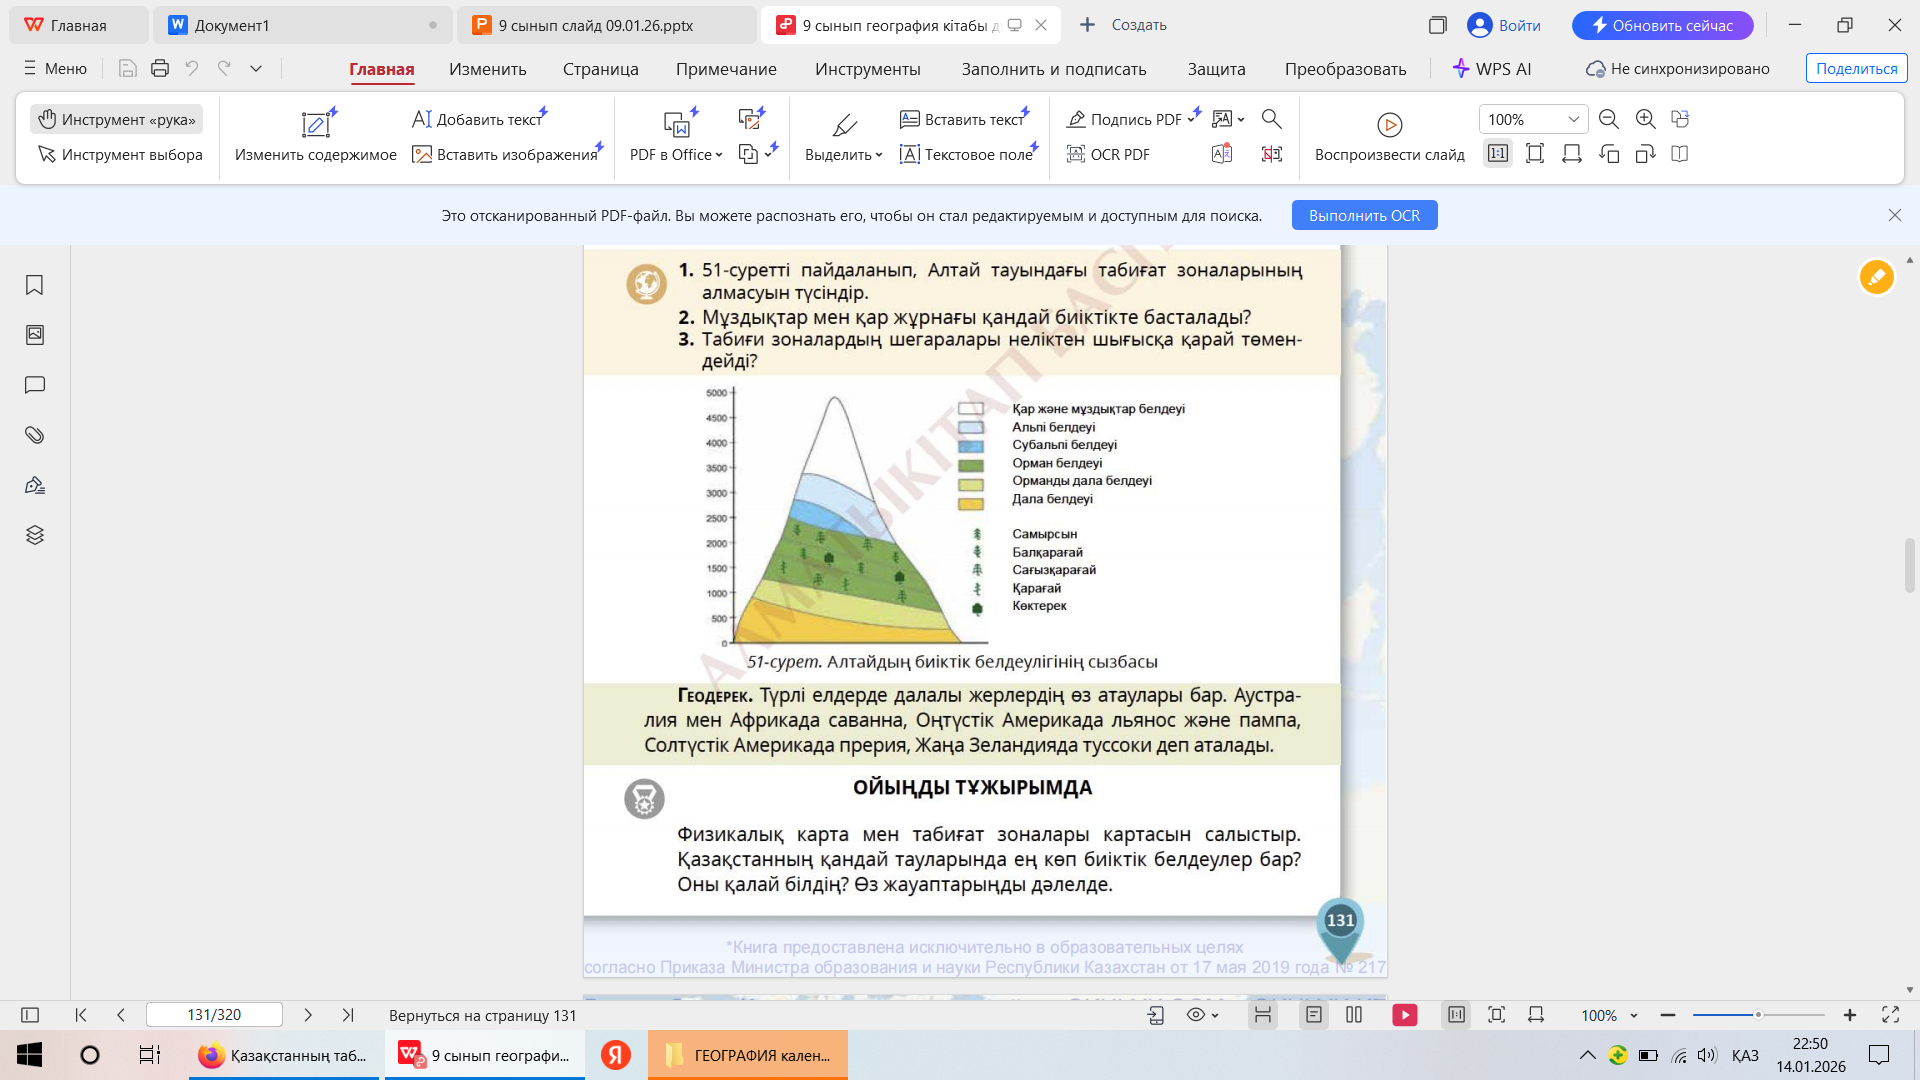Click the search magnifier icon in ribbon
1920x1080 pixels.
click(1271, 119)
